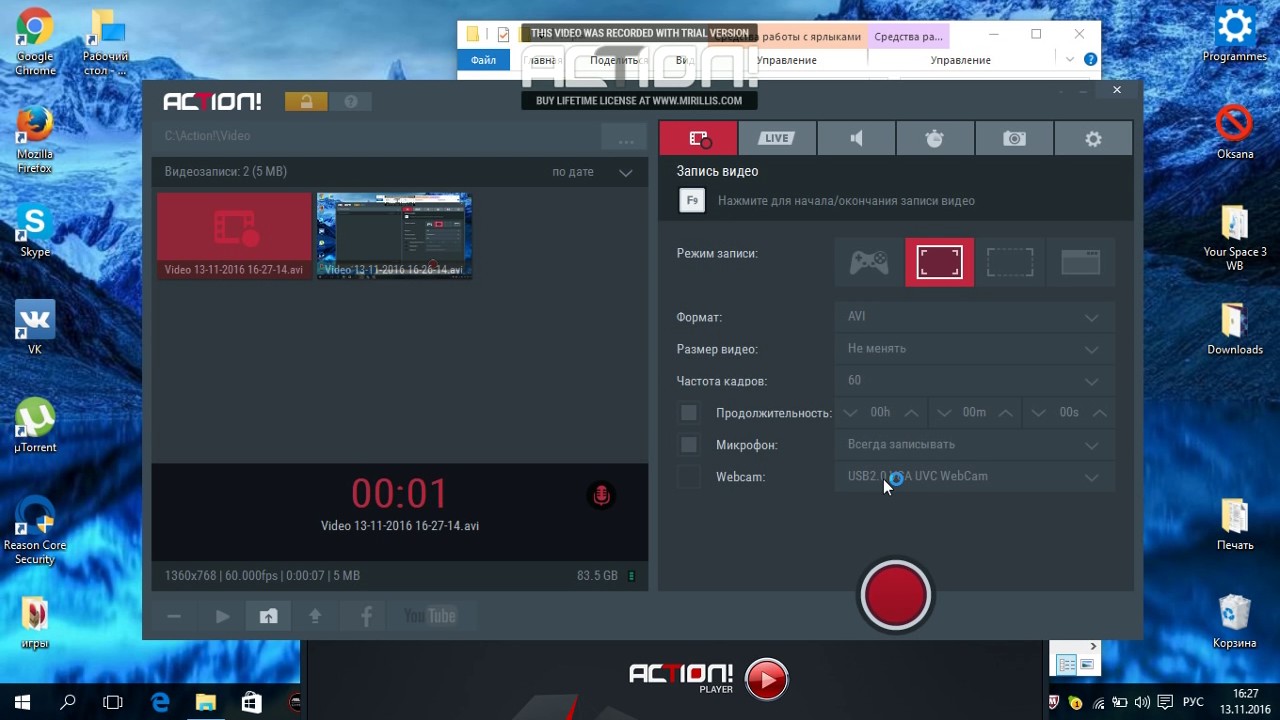Open Skype desktop shortcut
The height and width of the screenshot is (720, 1280).
tap(35, 231)
